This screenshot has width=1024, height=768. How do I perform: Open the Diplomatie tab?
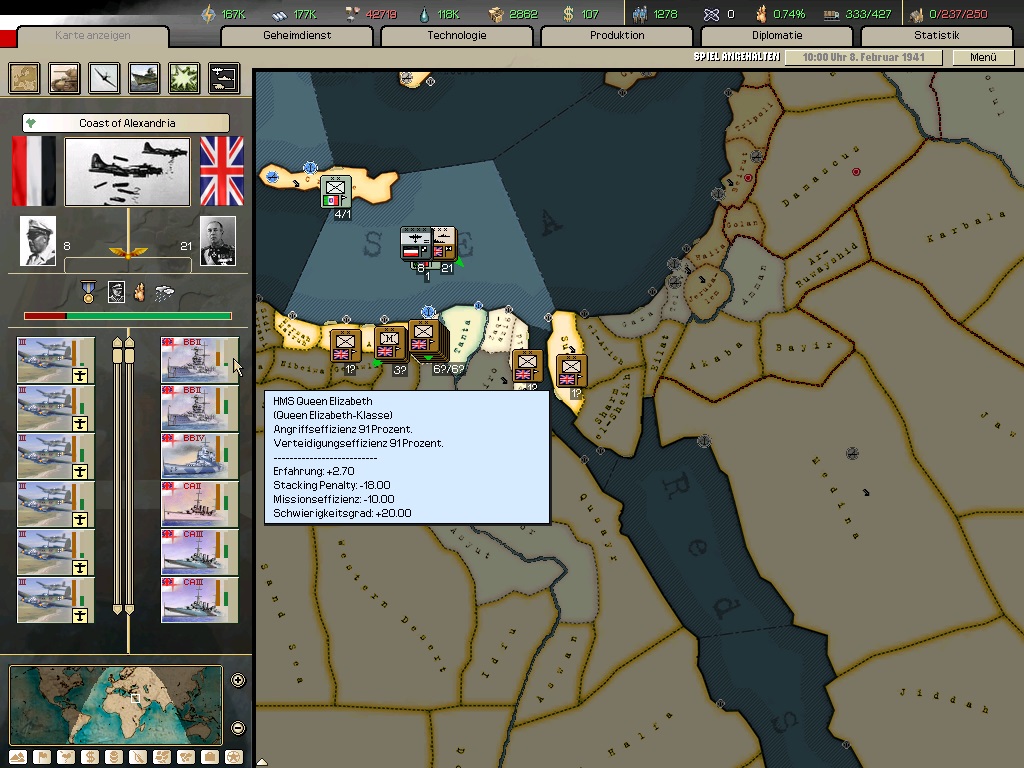coord(777,35)
